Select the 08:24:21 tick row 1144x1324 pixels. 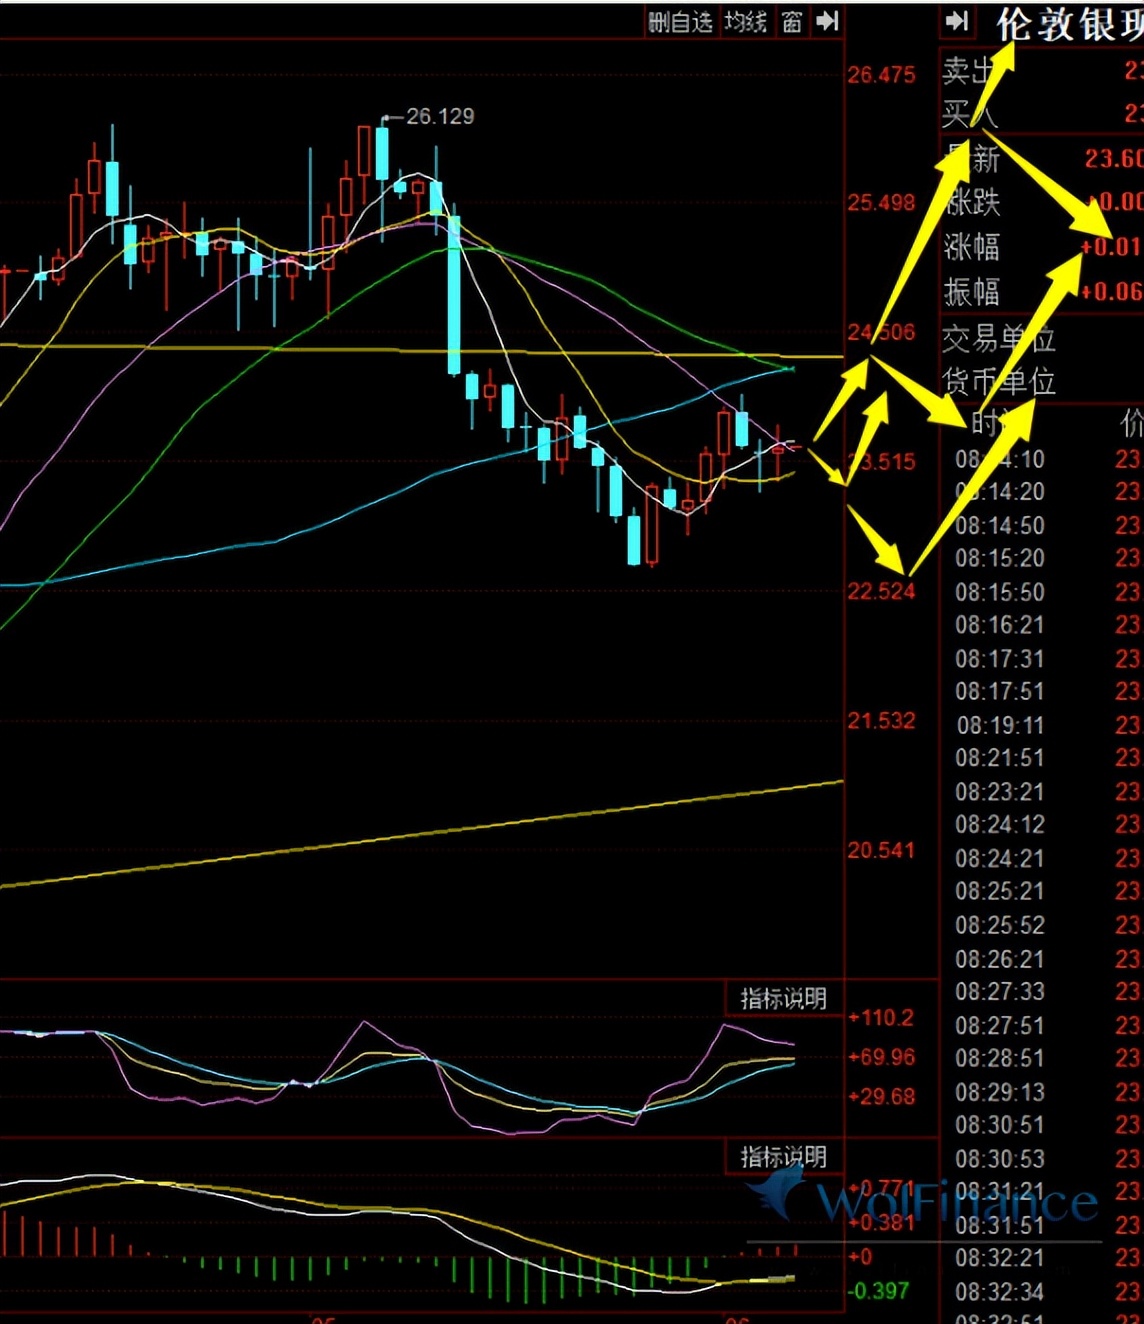1047,858
